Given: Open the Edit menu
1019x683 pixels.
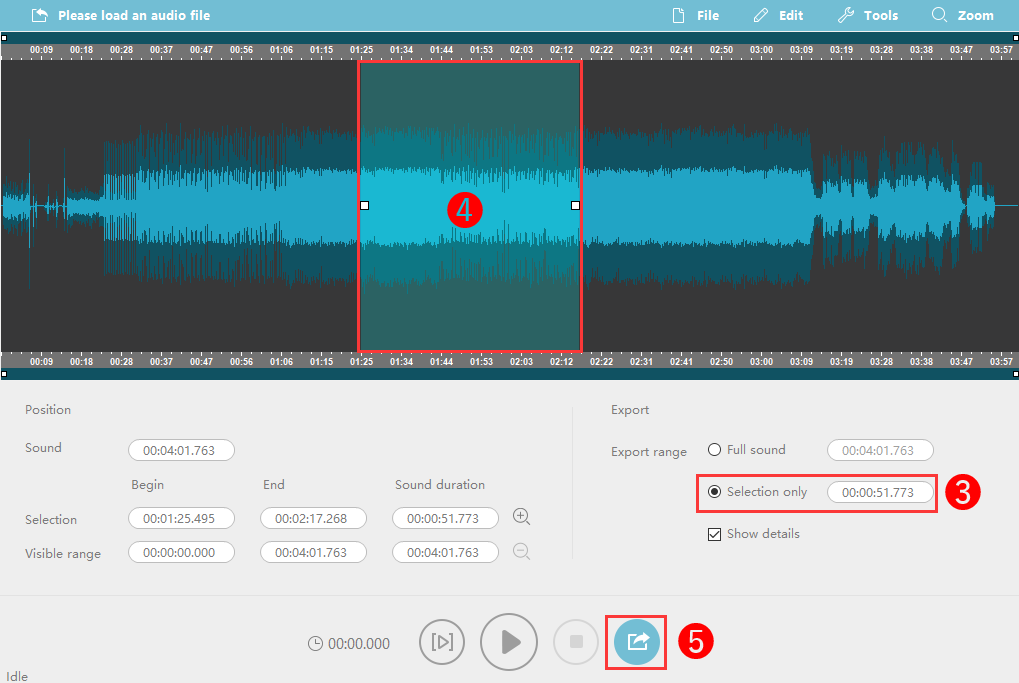Looking at the screenshot, I should click(x=778, y=16).
